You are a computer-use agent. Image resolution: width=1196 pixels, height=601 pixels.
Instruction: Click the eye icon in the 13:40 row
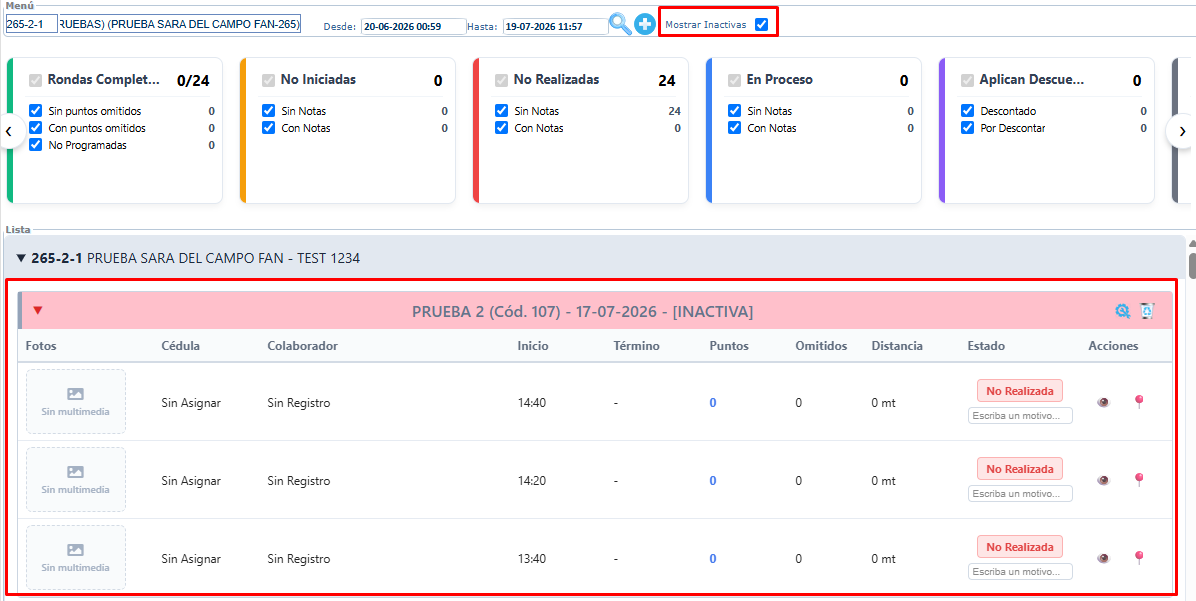coord(1103,558)
